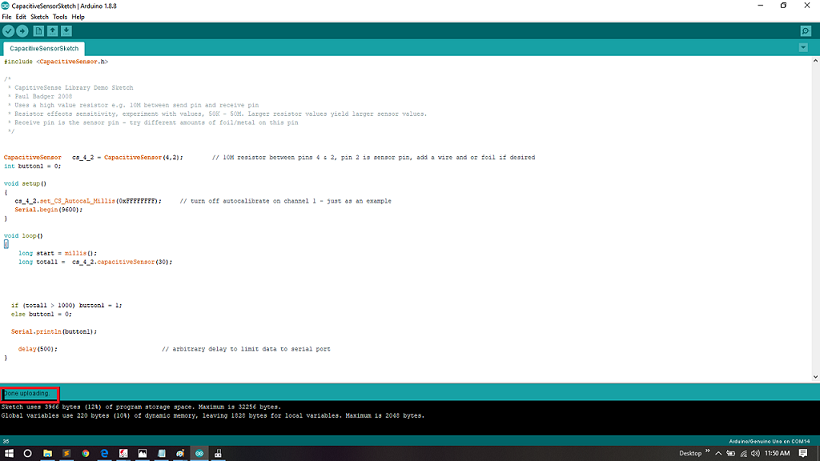Click the 'int button1 = 0;' line
Screen dimensions: 820x461
point(32,166)
